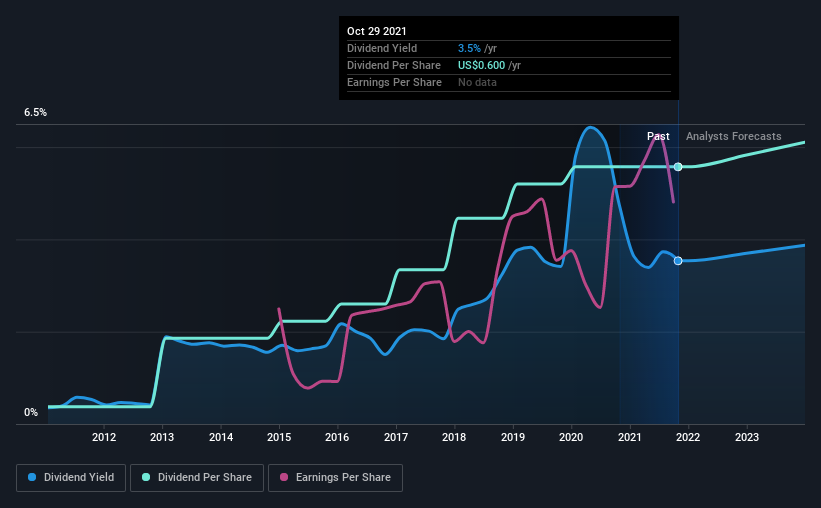Click the pink Earnings Per Share legend dot
The width and height of the screenshot is (821, 508).
tap(284, 477)
